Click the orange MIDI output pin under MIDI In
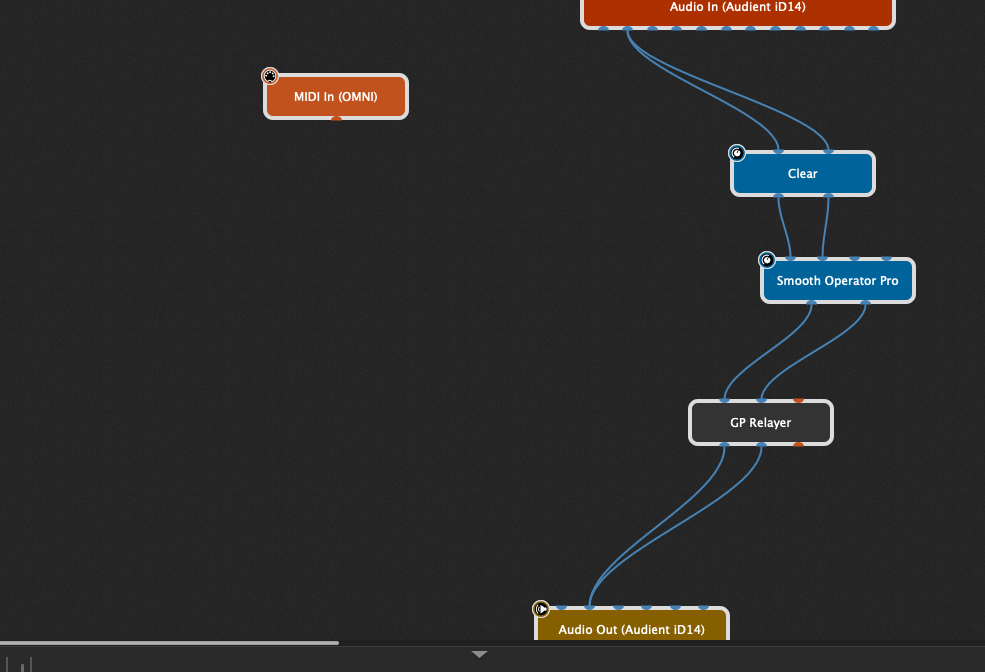Screen dimensions: 985x672 pyautogui.click(x=336, y=118)
